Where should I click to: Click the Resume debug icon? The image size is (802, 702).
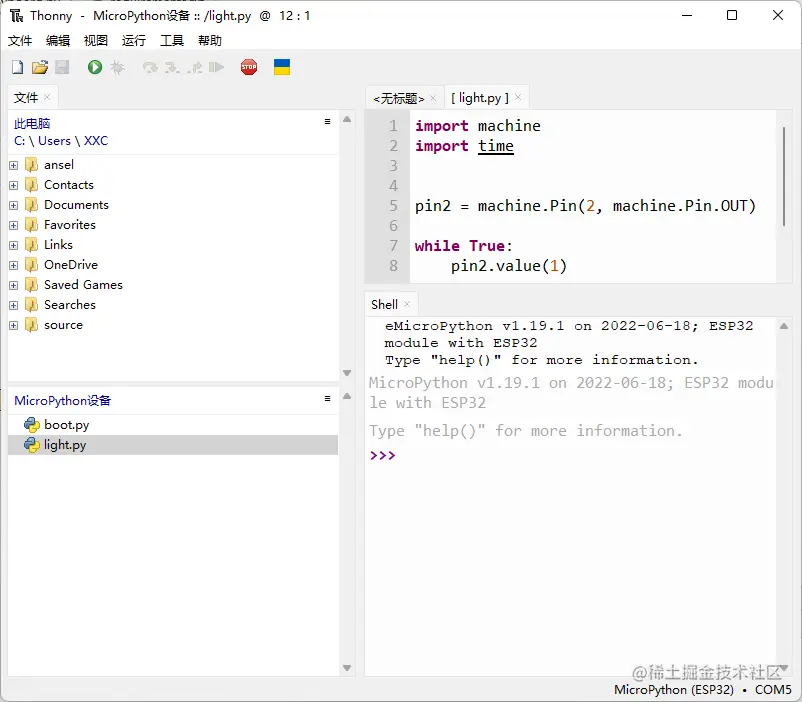[216, 67]
